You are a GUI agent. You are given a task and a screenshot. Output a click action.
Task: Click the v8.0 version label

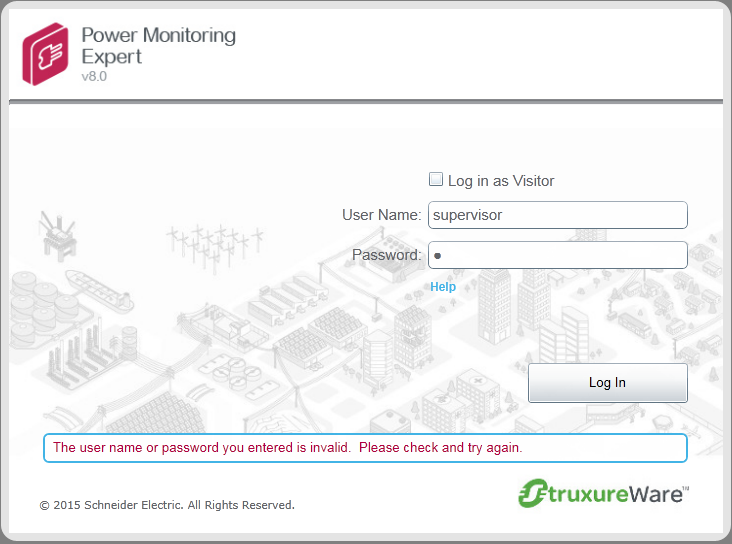pos(94,76)
